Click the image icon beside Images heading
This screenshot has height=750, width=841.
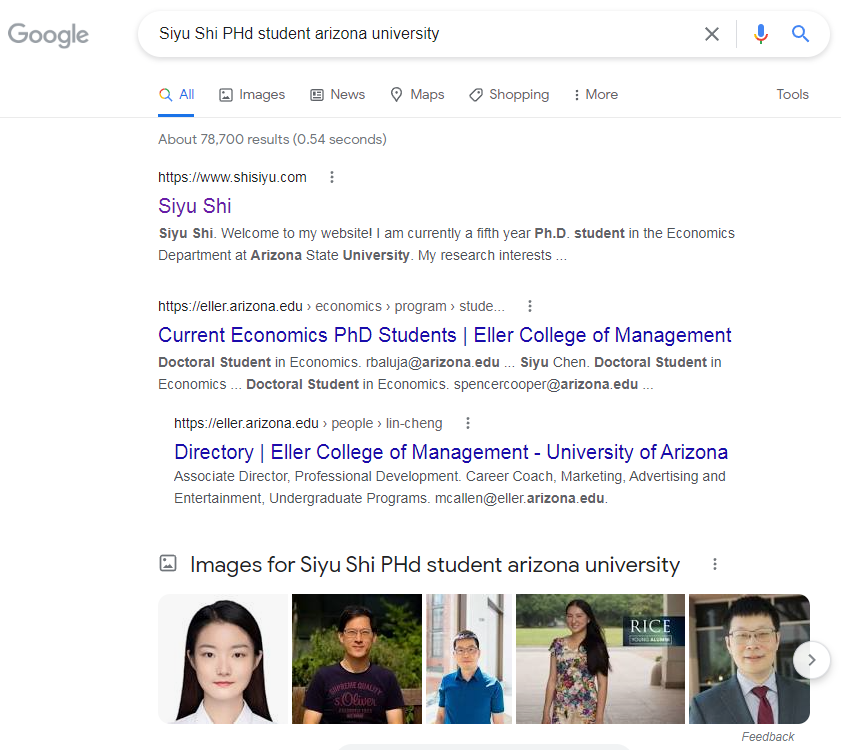point(168,563)
